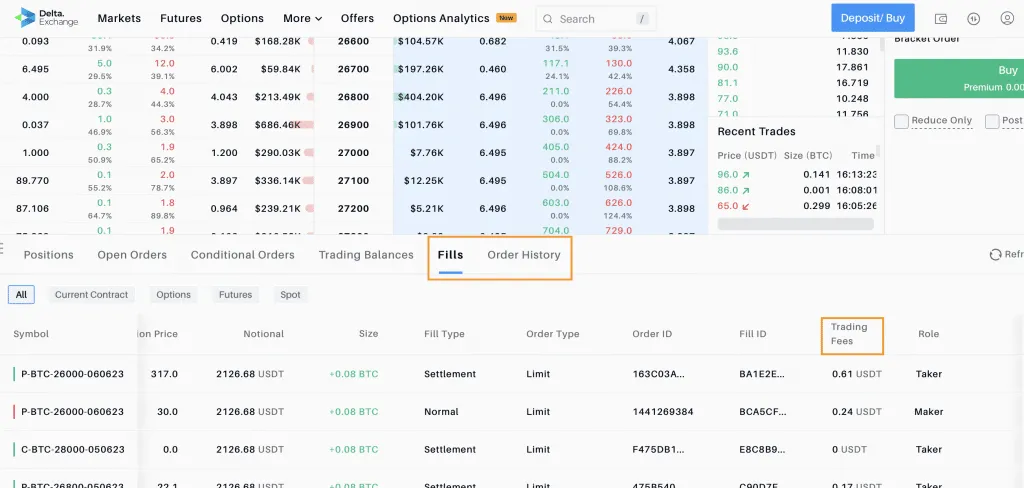Select strike price 26700
Image resolution: width=1024 pixels, height=488 pixels.
353,69
